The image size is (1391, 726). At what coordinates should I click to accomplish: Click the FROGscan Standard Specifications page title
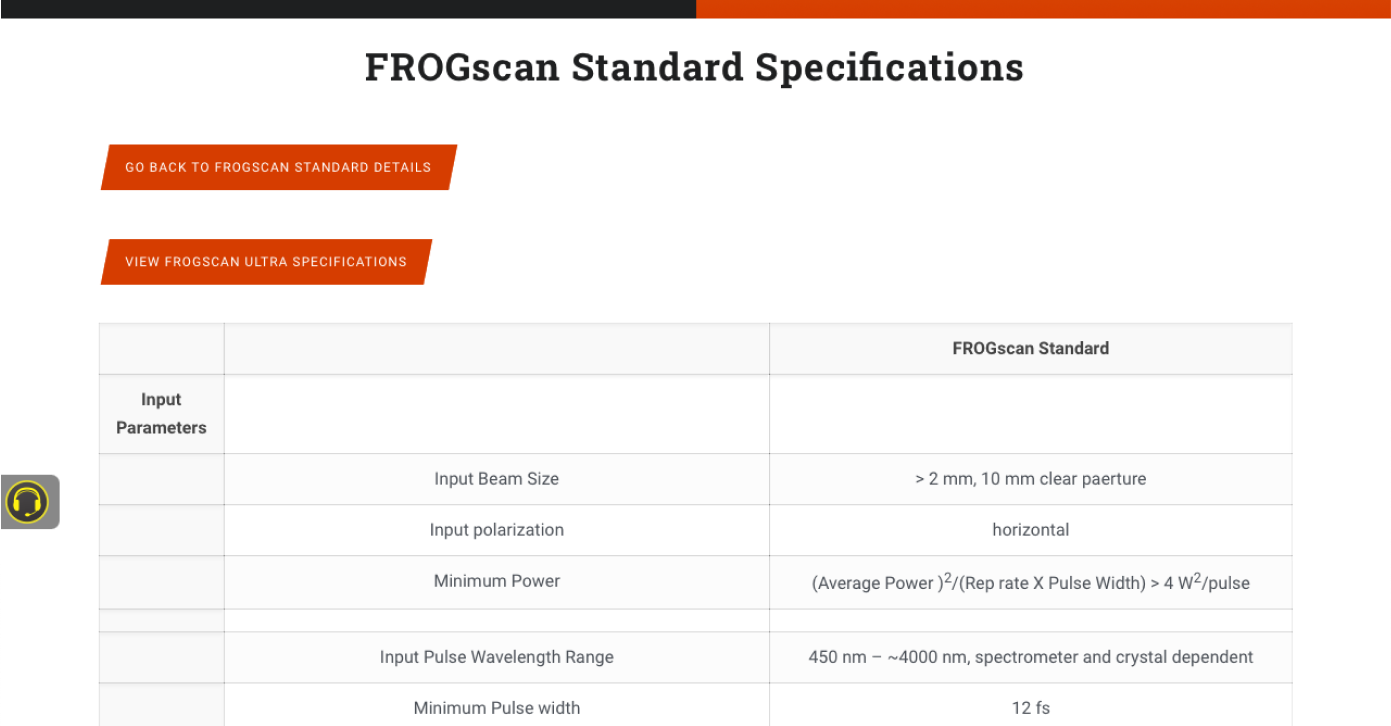click(694, 66)
